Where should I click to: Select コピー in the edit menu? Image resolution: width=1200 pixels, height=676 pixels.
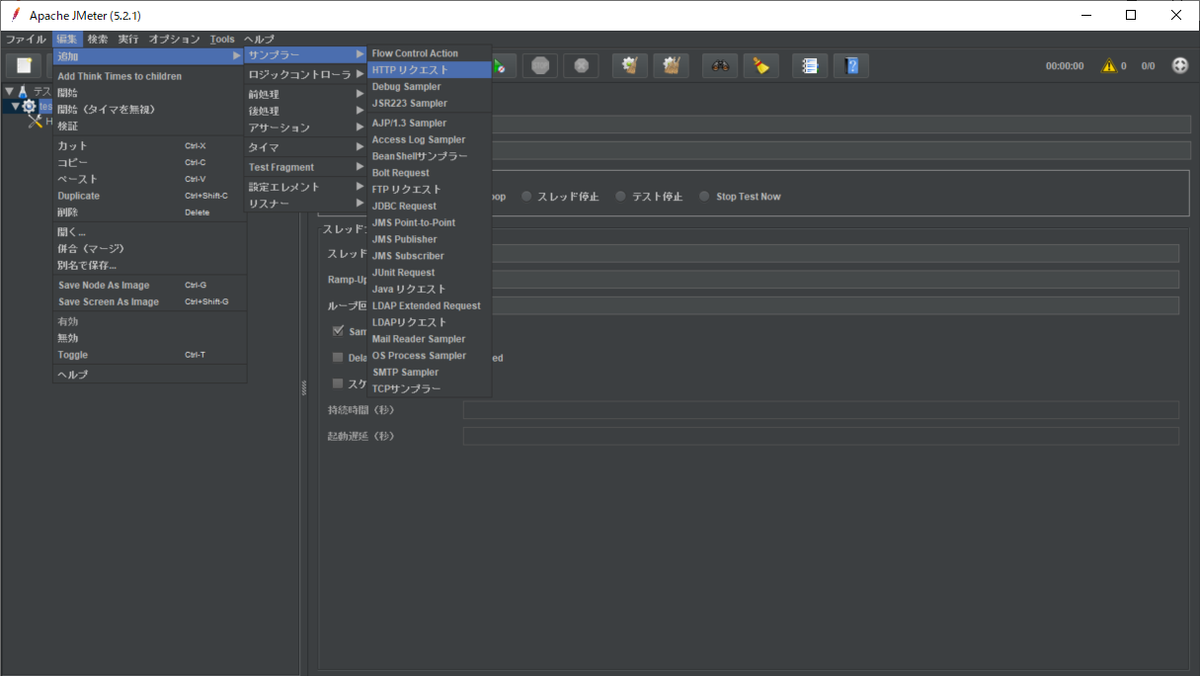click(x=149, y=162)
